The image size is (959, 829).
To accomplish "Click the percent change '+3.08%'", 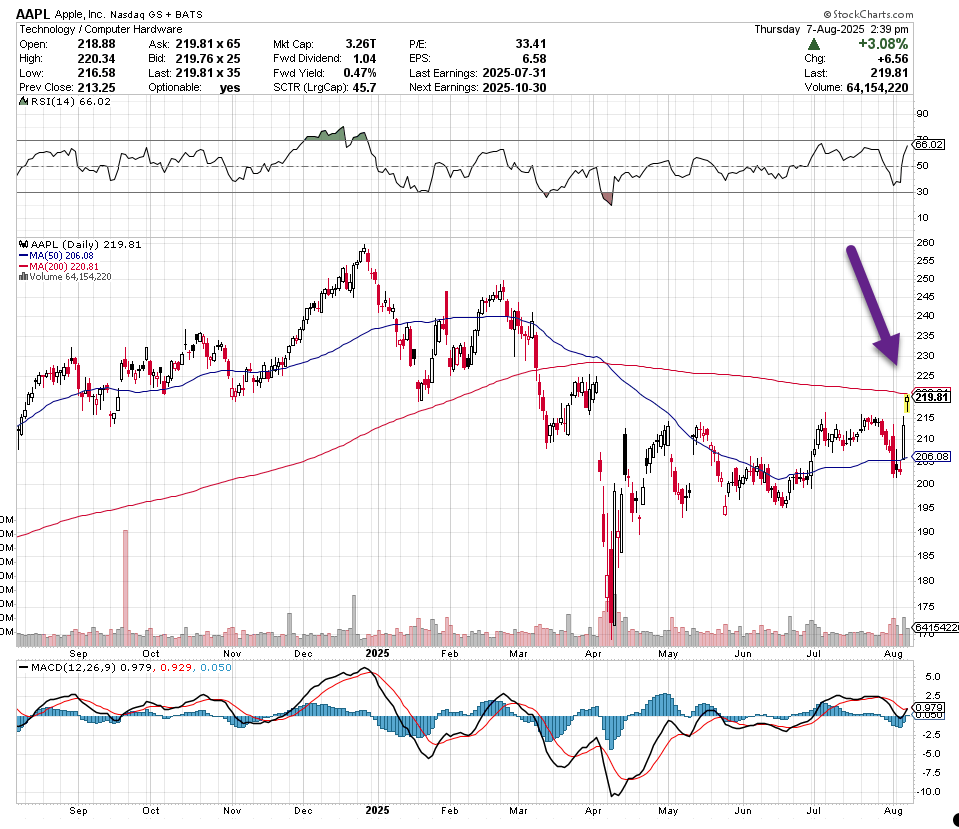I will click(883, 44).
